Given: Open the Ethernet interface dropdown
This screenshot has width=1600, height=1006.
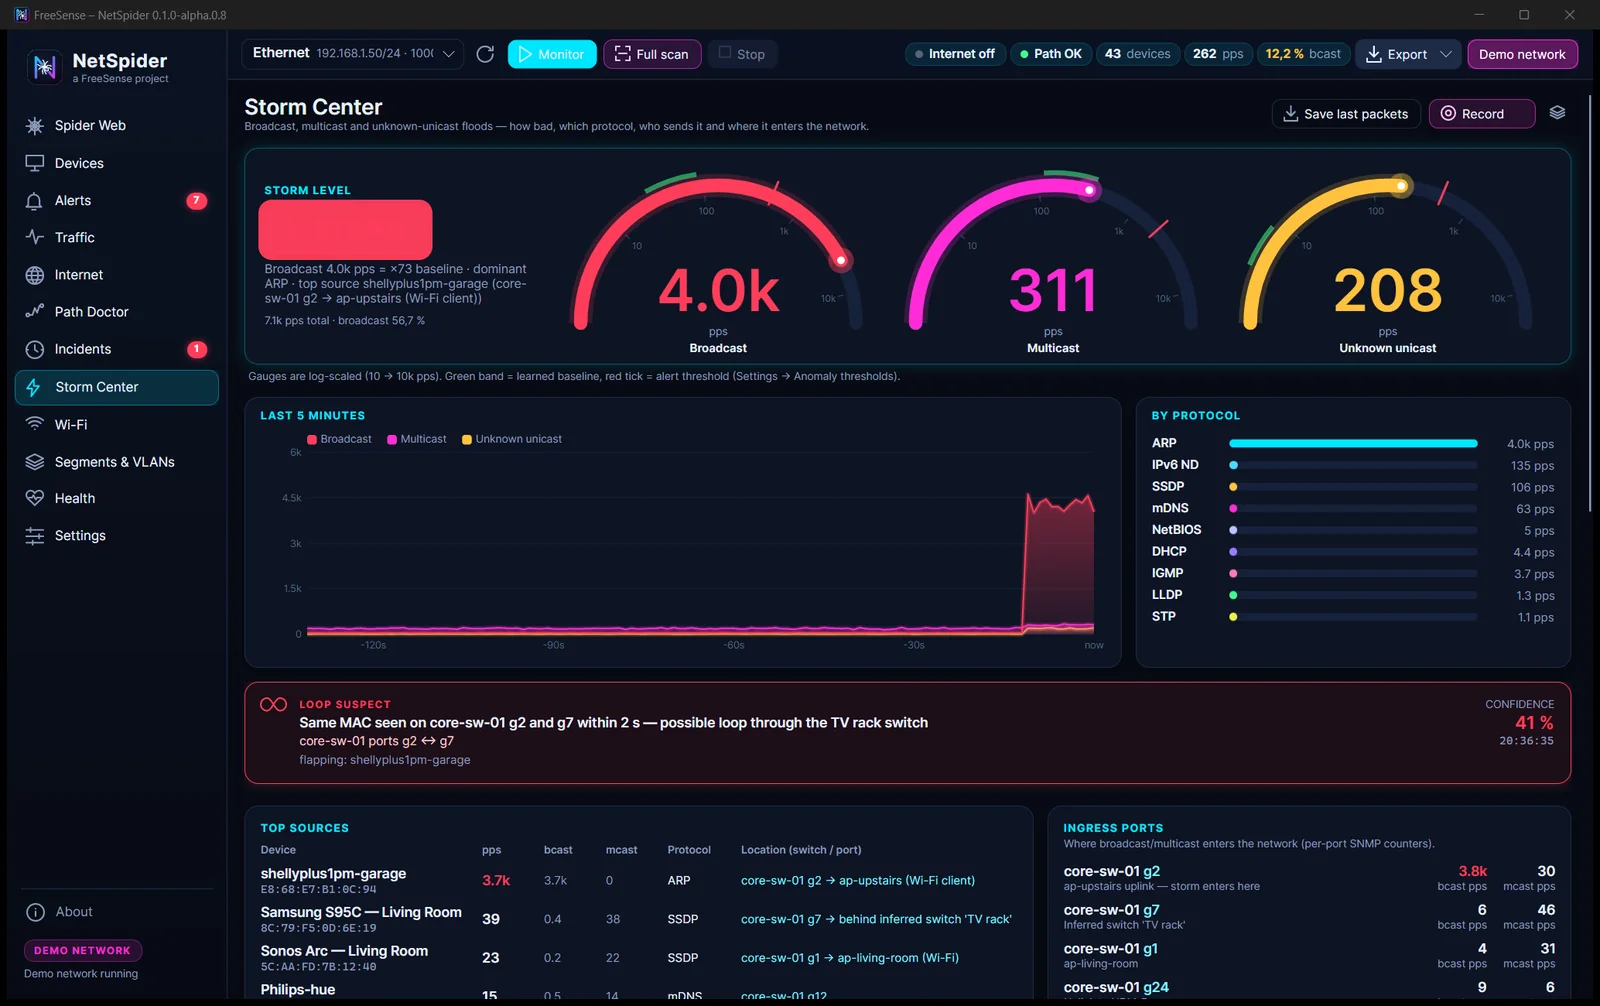Looking at the screenshot, I should pos(353,54).
